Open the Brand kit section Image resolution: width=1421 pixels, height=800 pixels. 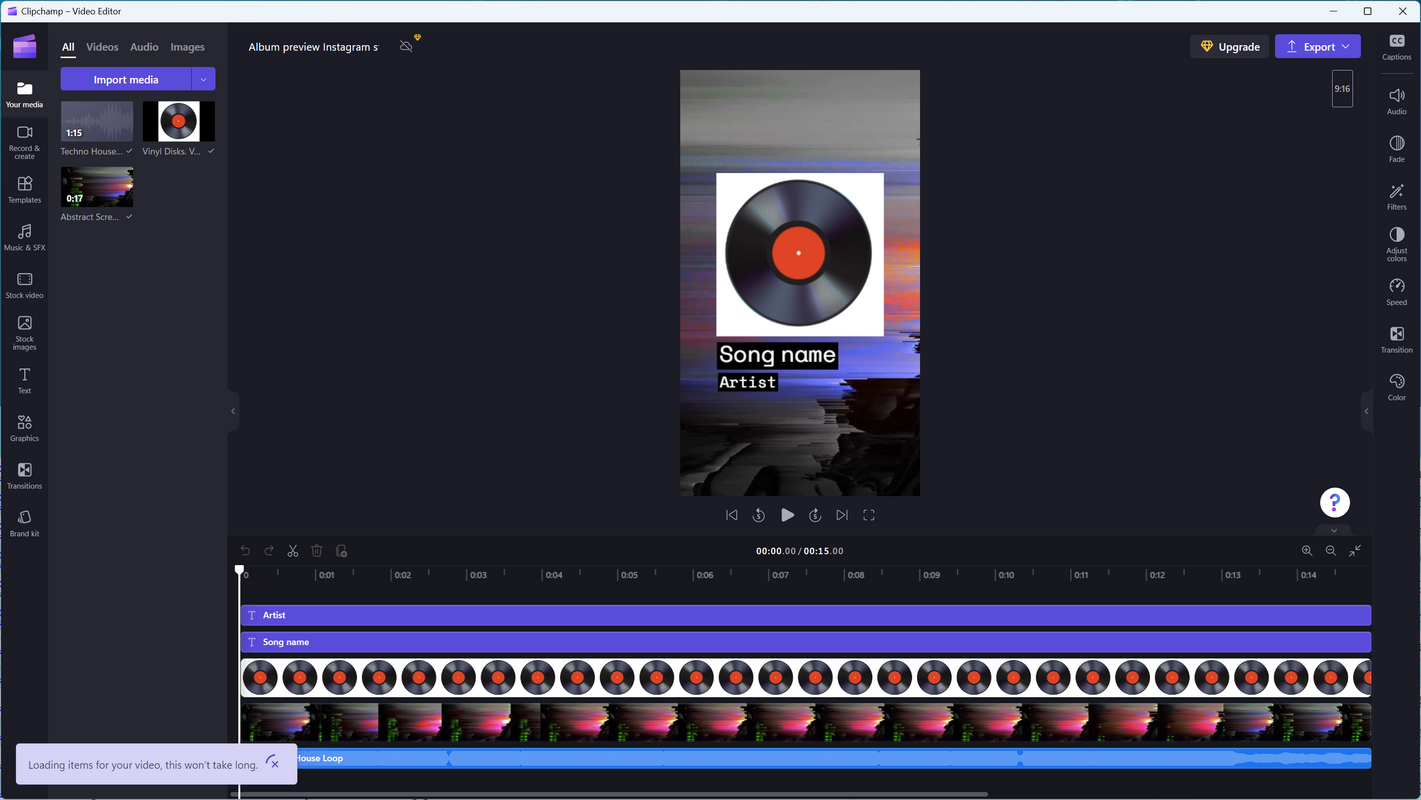pos(24,523)
